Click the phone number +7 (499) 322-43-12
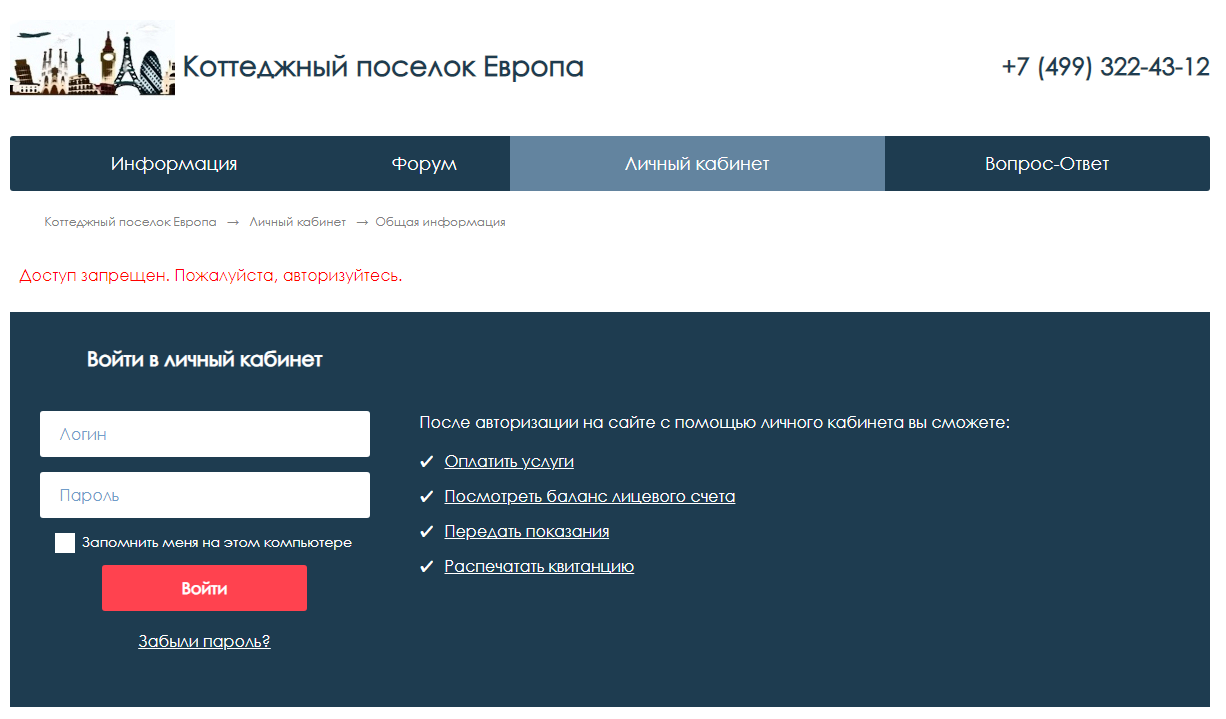Image resolution: width=1226 pixels, height=719 pixels. click(x=1105, y=67)
